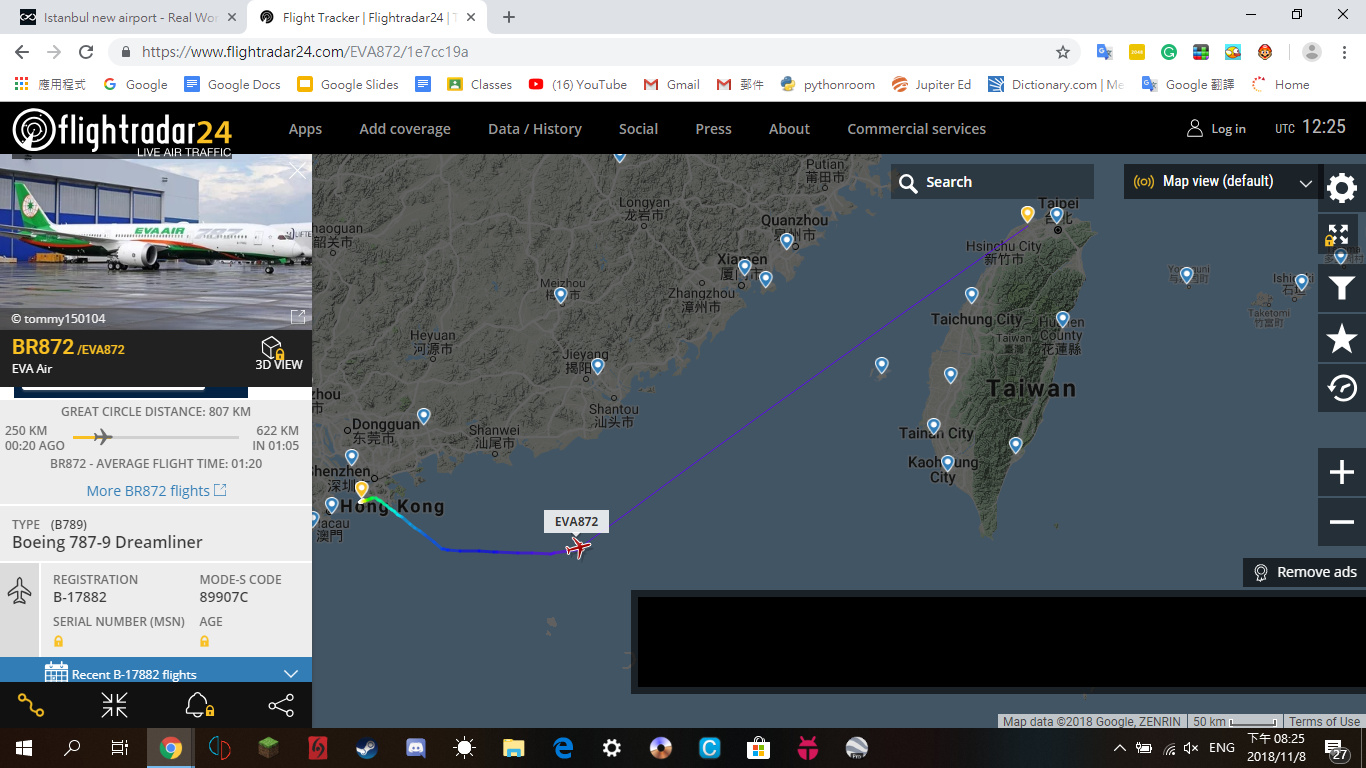Zoom in on the map
The width and height of the screenshot is (1366, 768).
[1342, 472]
